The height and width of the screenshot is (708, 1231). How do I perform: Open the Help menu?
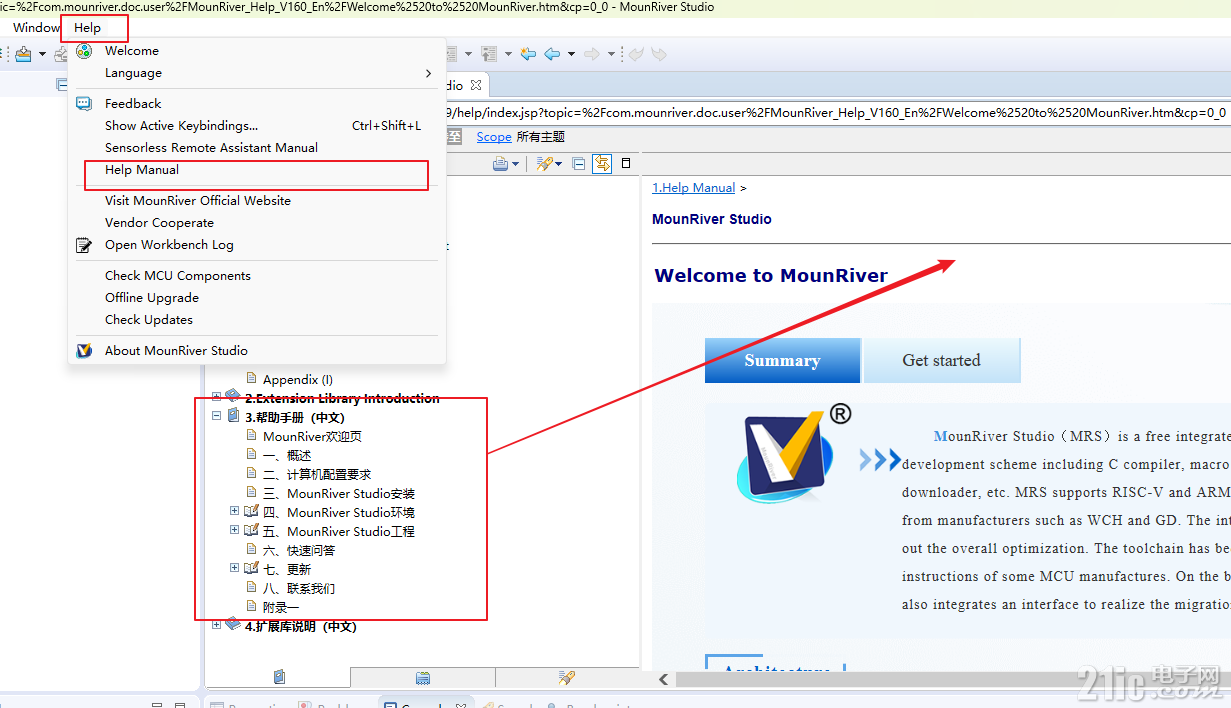[x=88, y=28]
